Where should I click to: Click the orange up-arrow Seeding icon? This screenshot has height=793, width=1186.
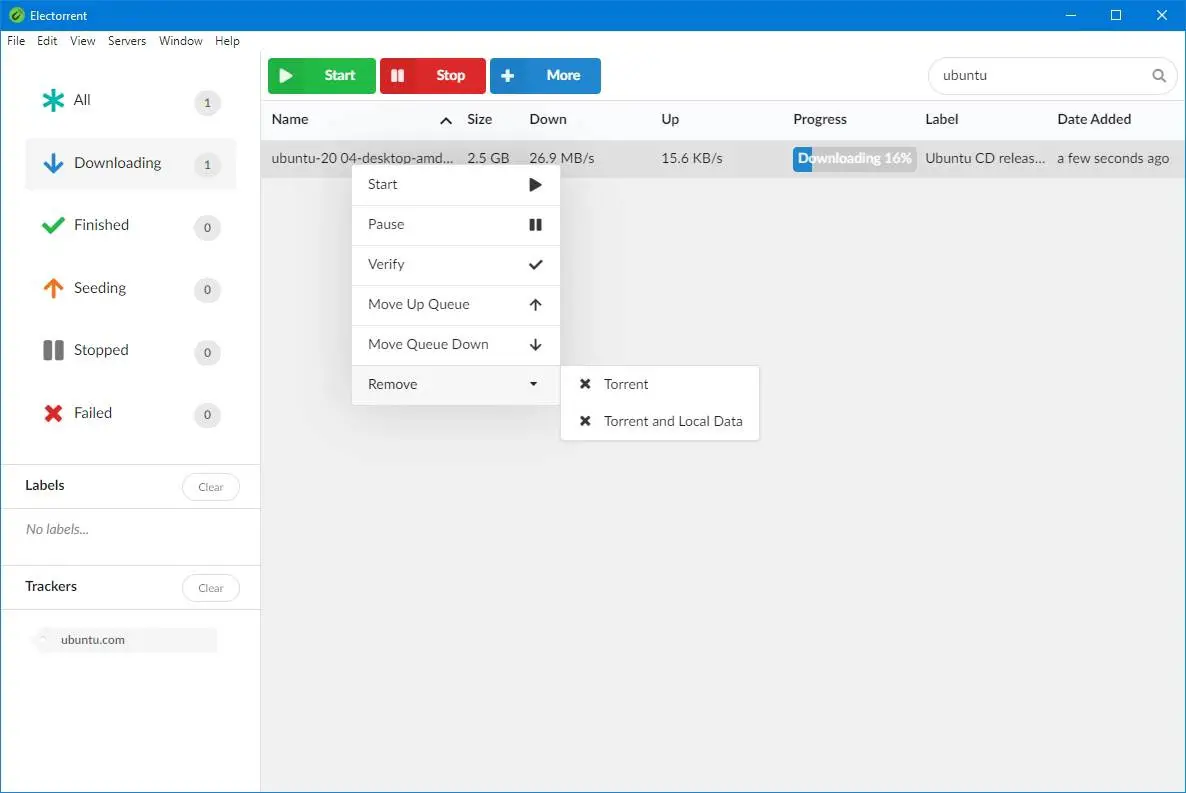coord(53,288)
